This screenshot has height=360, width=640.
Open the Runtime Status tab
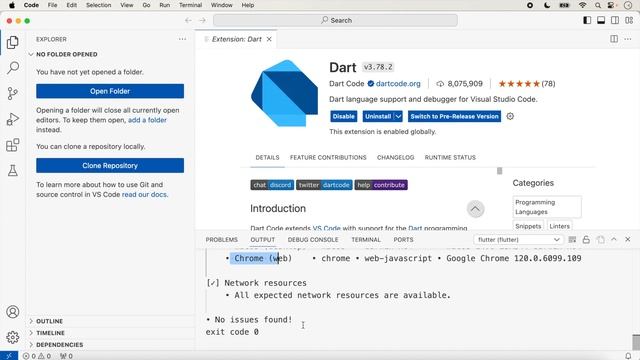point(450,158)
